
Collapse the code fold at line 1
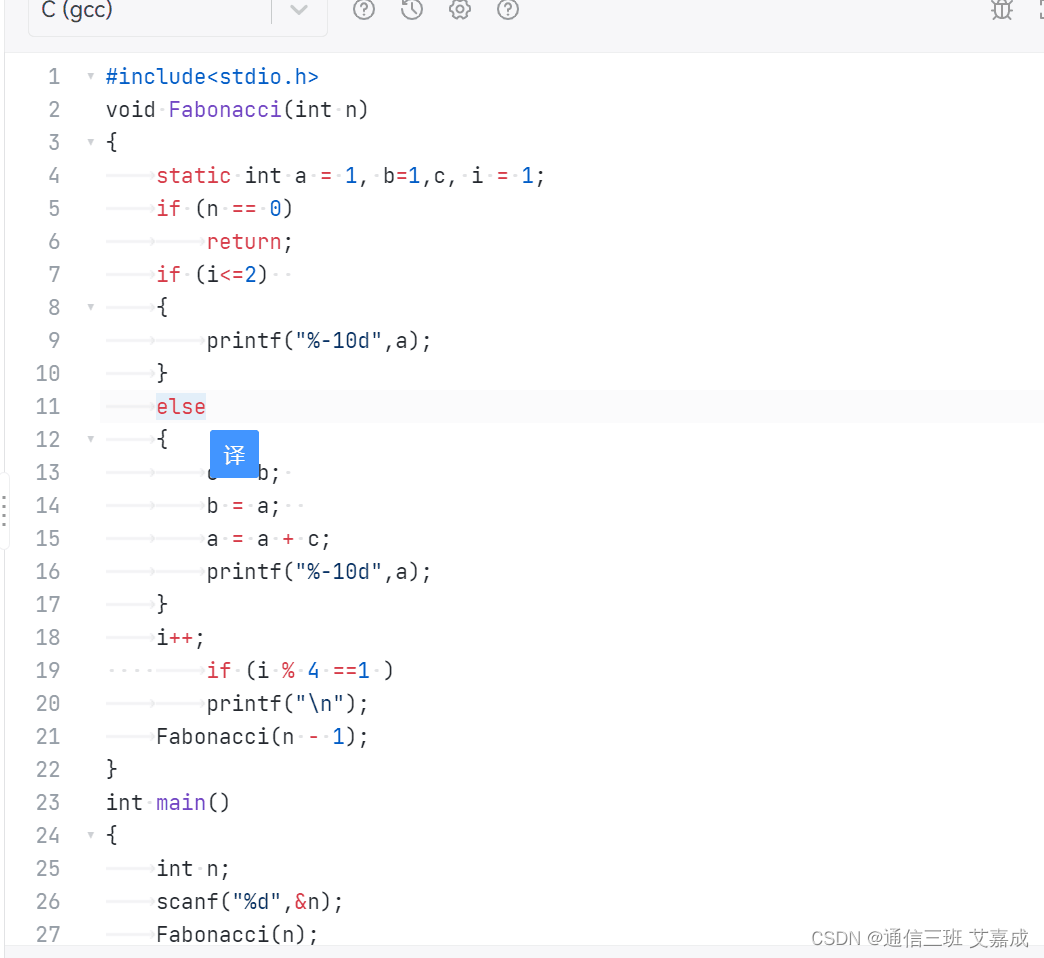click(90, 76)
